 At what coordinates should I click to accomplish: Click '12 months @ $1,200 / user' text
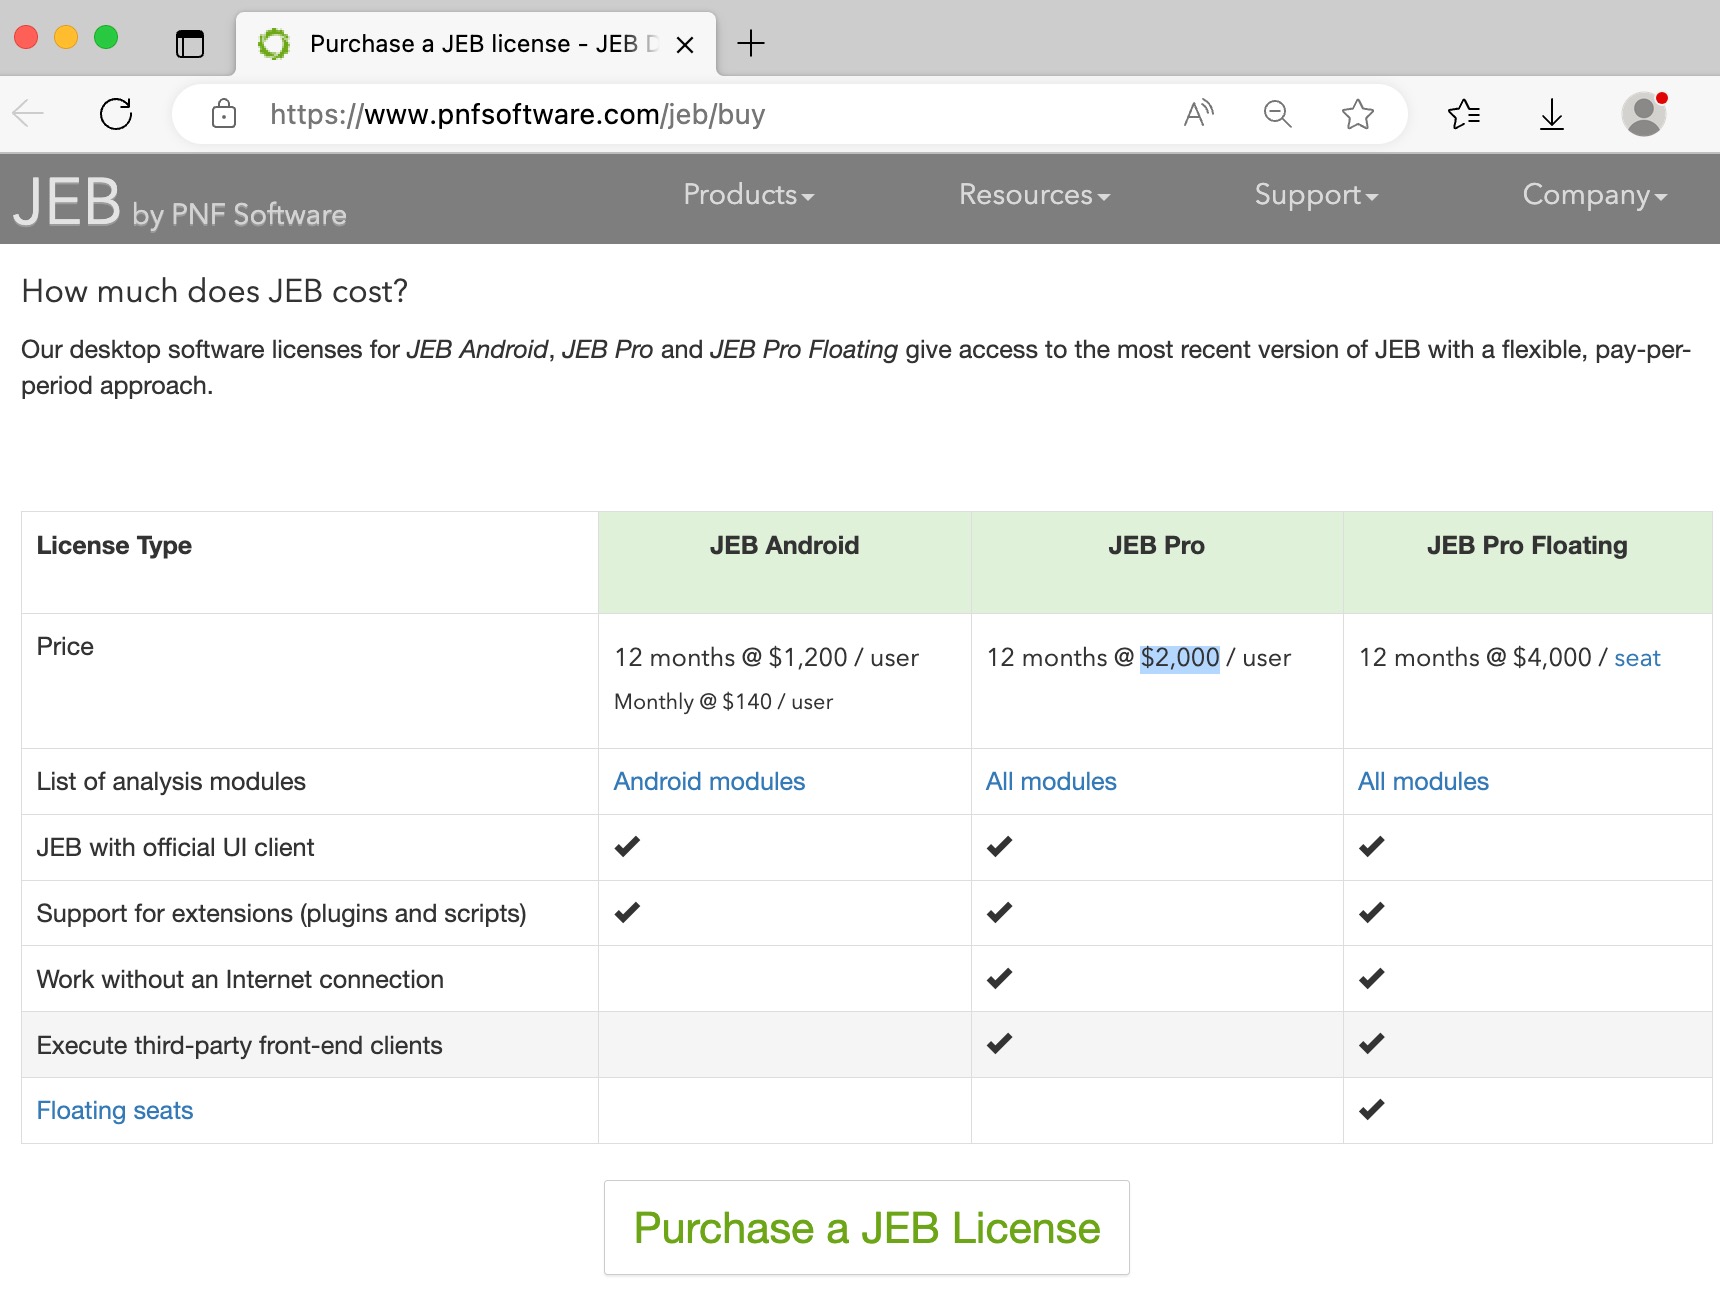(766, 657)
